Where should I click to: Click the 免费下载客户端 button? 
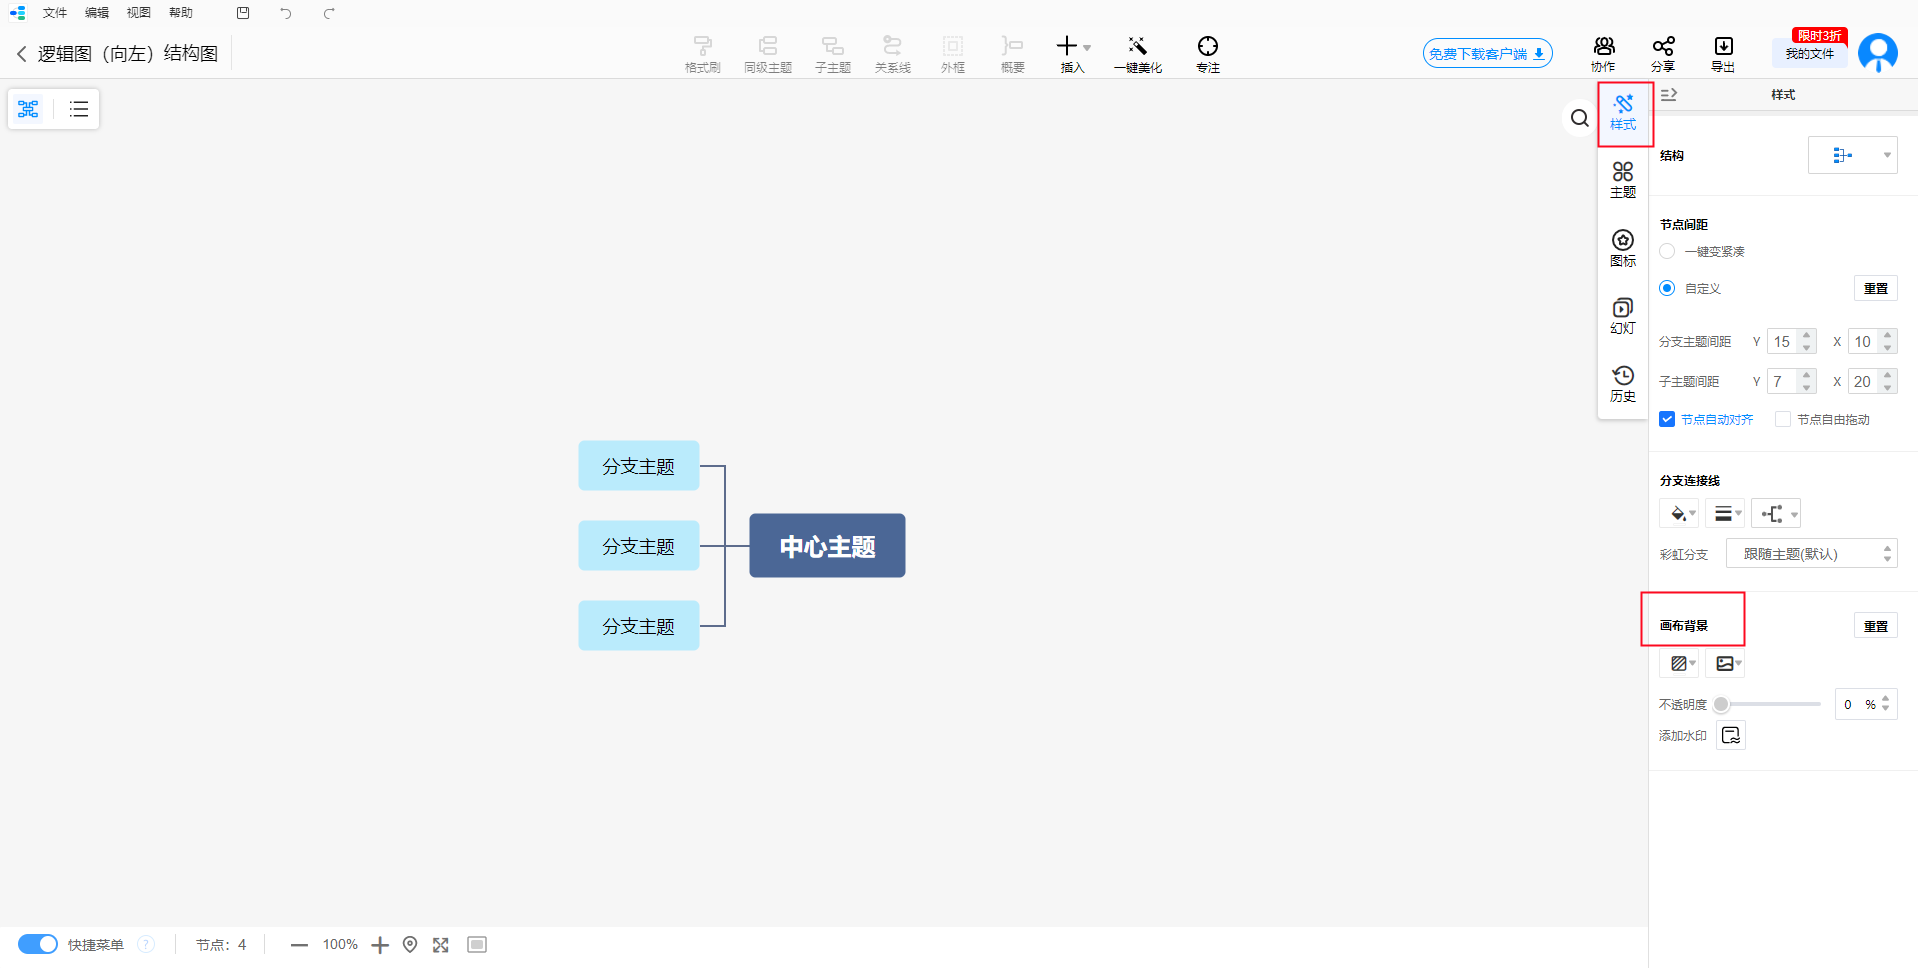(x=1487, y=54)
